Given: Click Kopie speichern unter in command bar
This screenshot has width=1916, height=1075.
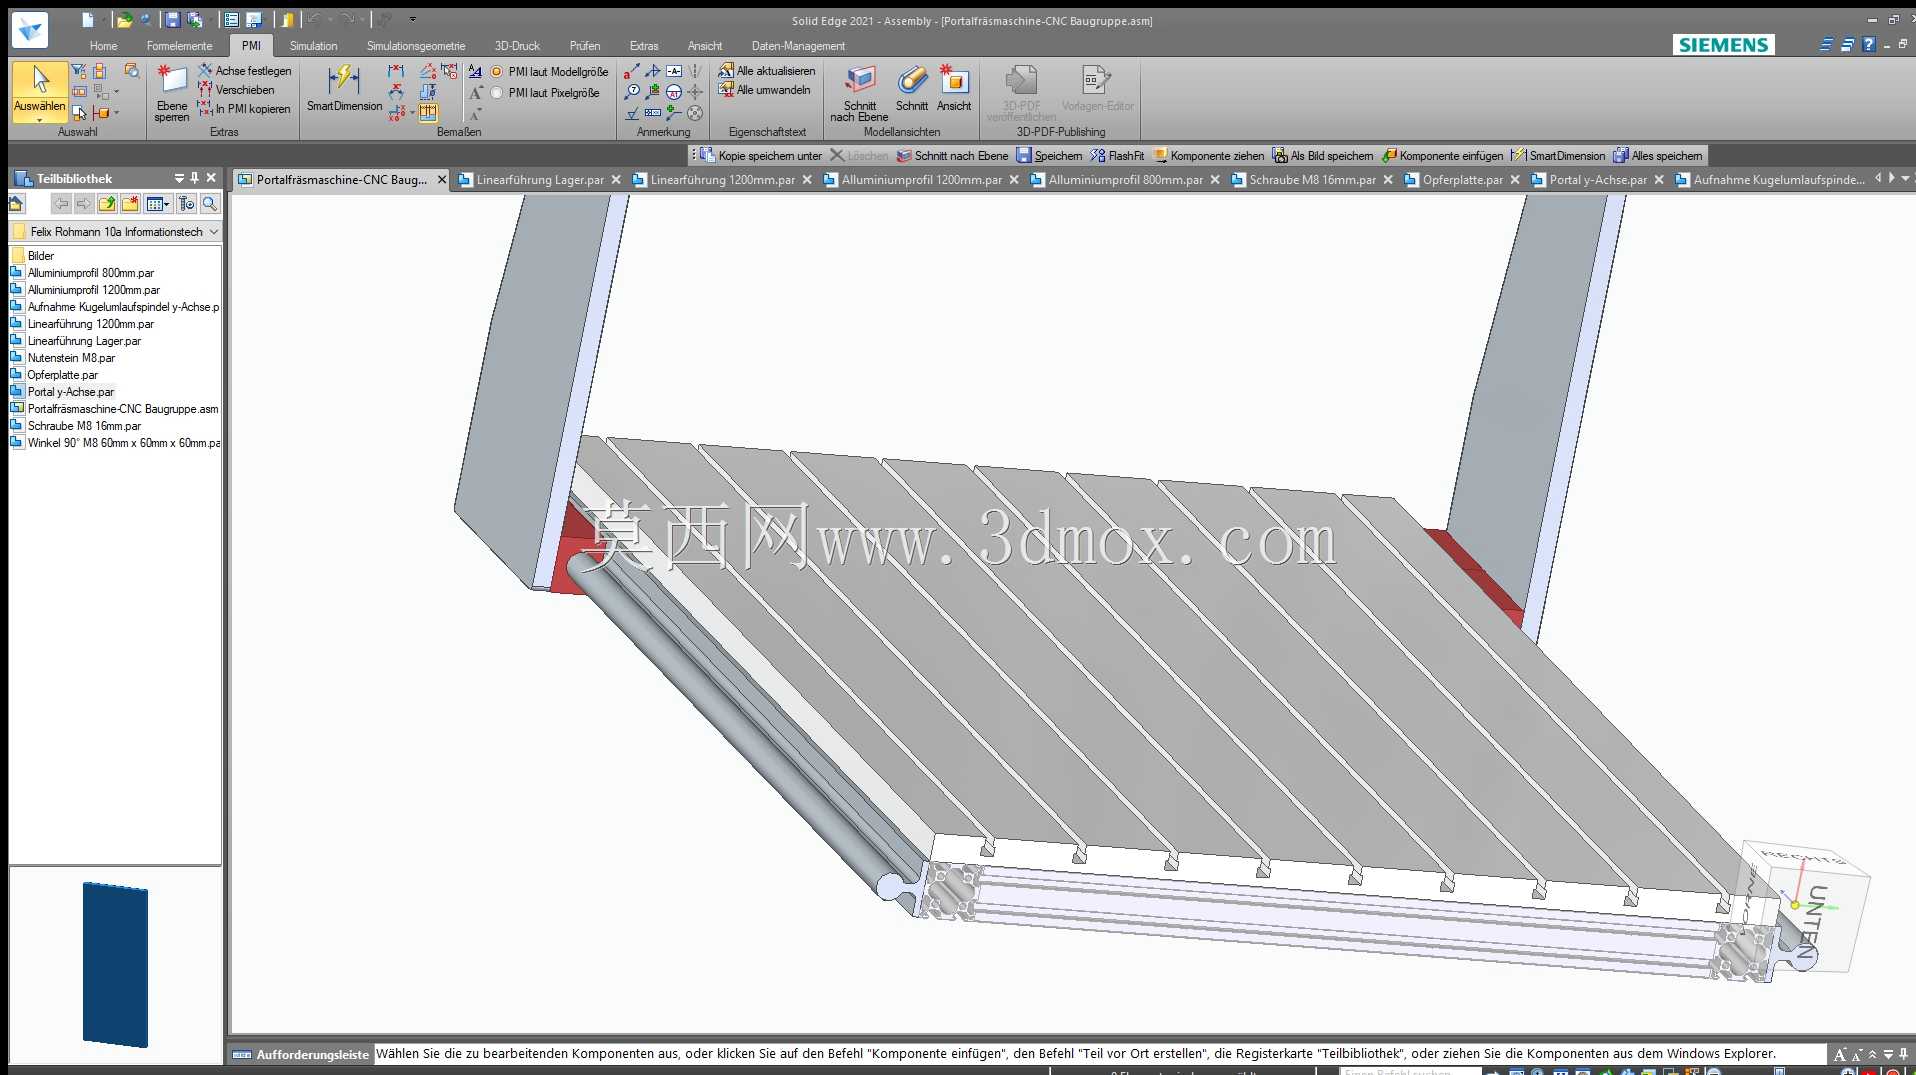Looking at the screenshot, I should 761,156.
